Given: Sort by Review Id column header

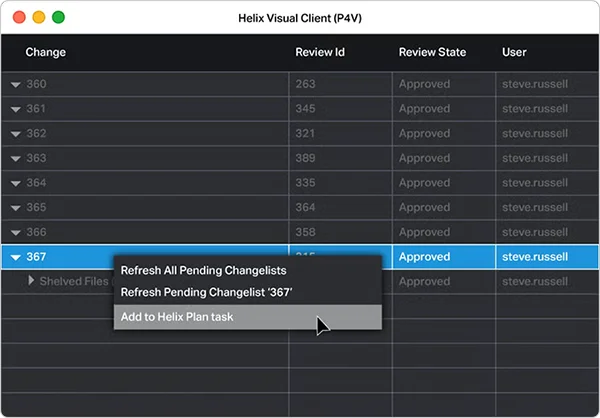Looking at the screenshot, I should pos(320,52).
